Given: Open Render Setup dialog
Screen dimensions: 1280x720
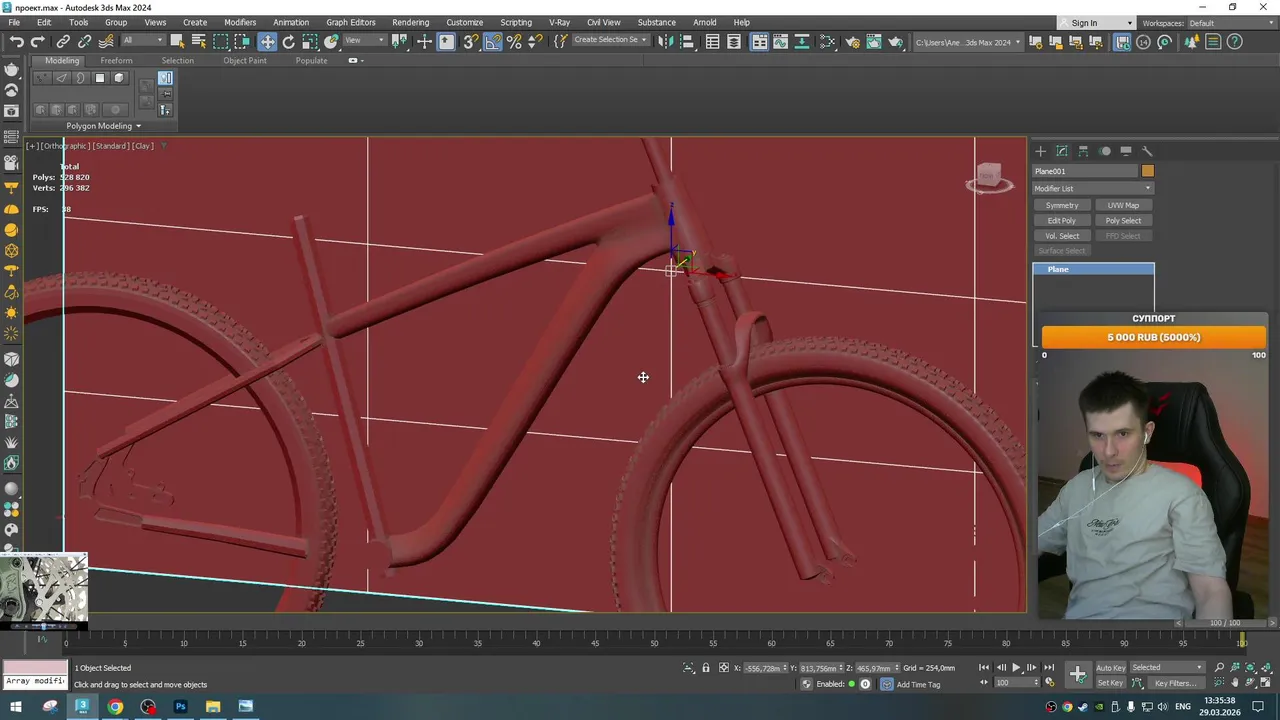Looking at the screenshot, I should [853, 41].
